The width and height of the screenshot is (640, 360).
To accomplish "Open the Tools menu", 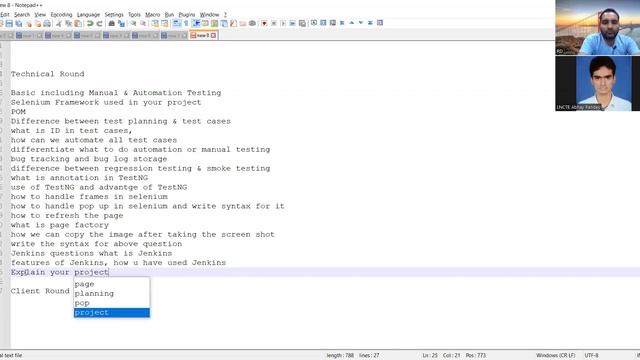I will pos(134,15).
